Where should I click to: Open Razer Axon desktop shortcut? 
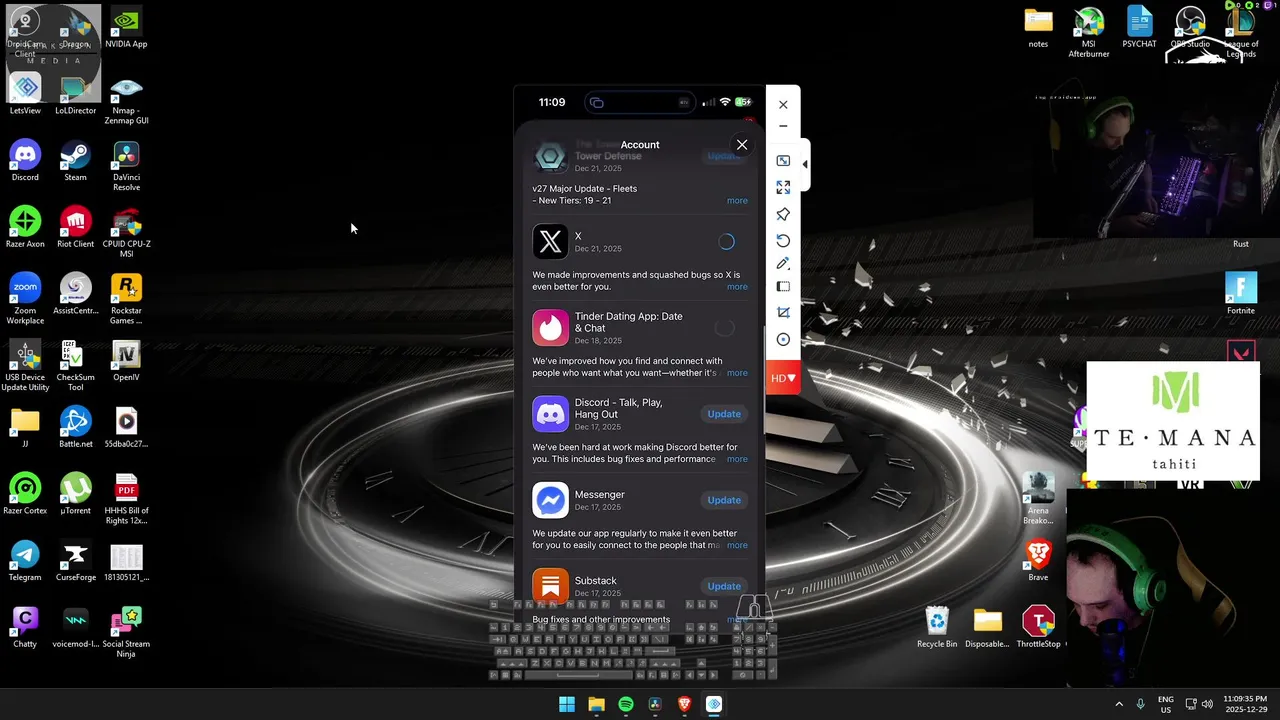(25, 227)
